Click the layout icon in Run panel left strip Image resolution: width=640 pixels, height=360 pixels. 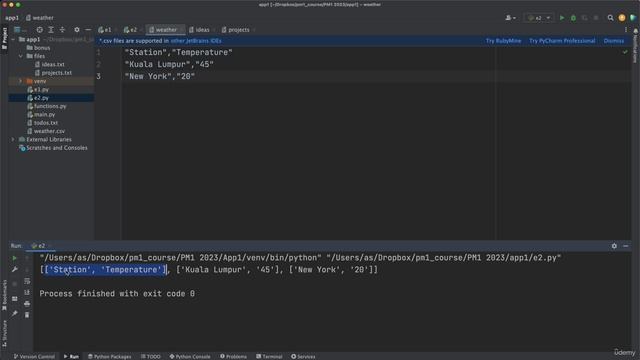pyautogui.click(x=15, y=299)
